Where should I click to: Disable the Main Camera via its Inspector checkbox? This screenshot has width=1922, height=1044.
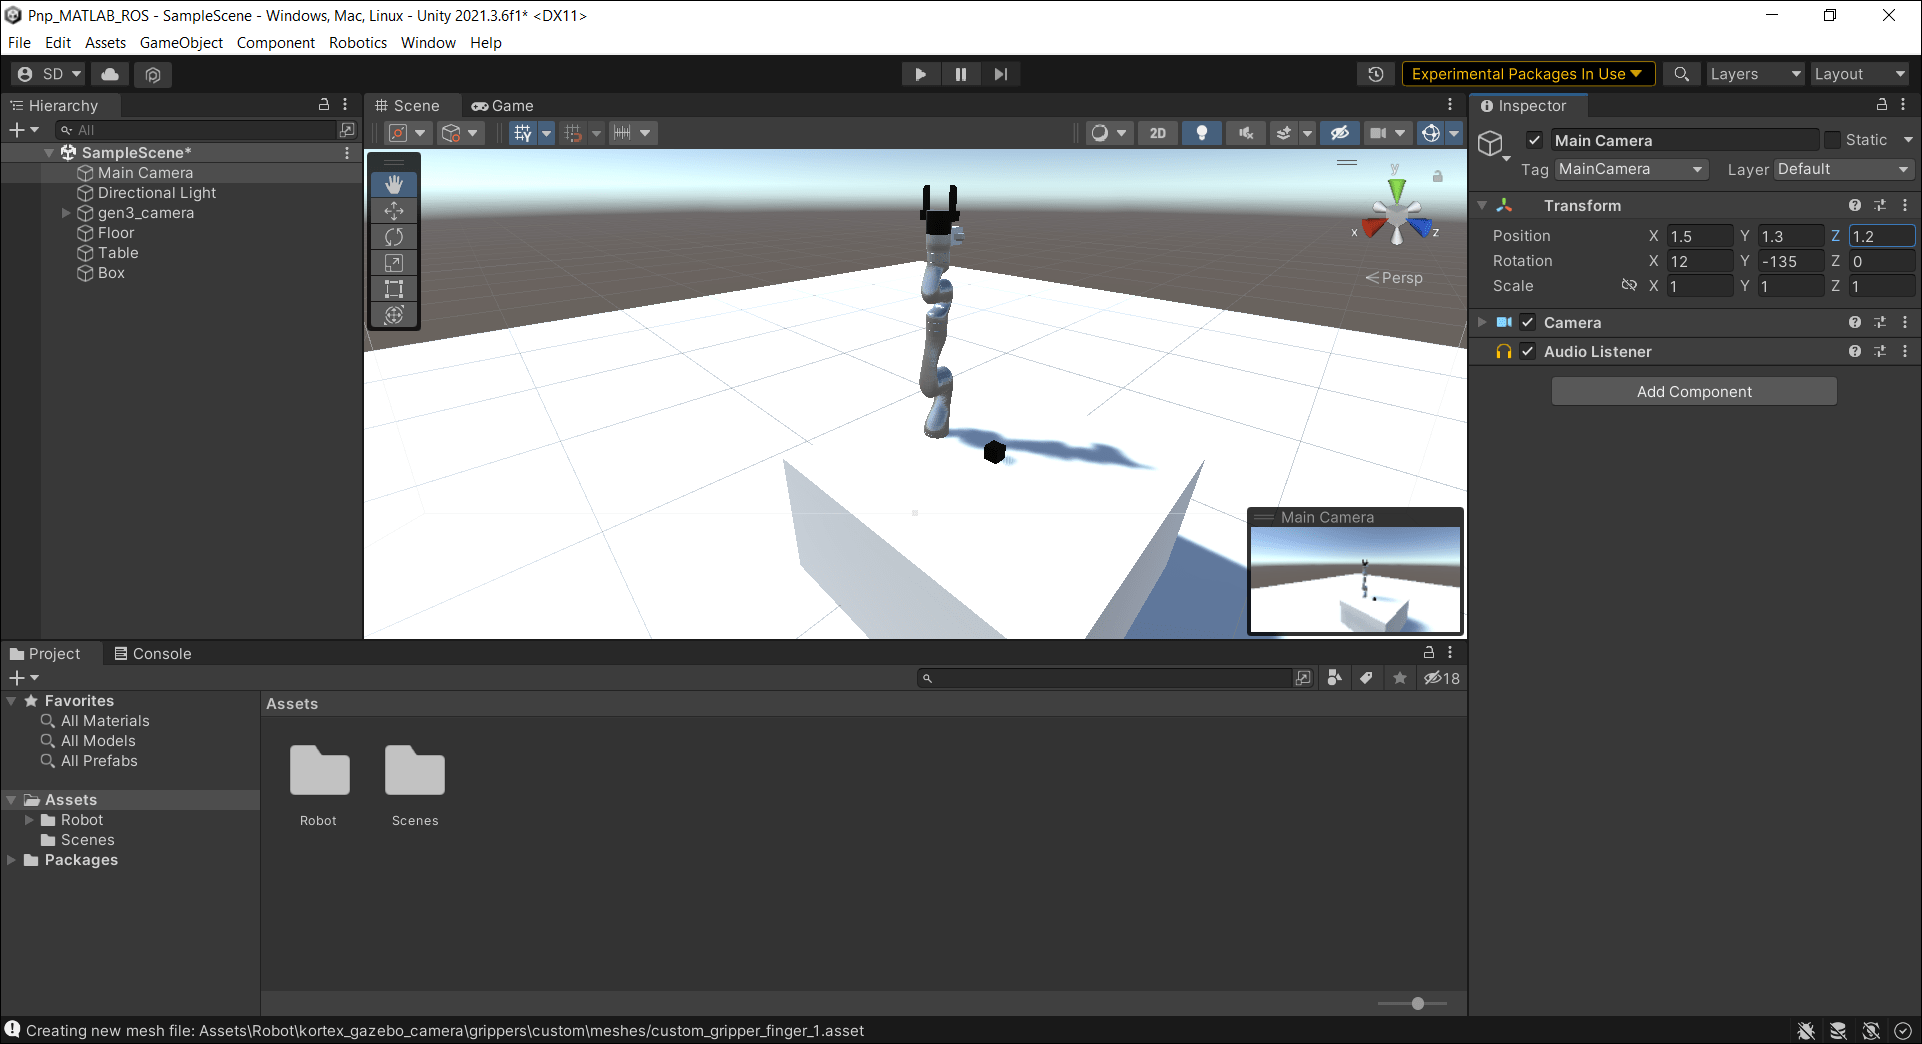tap(1534, 140)
